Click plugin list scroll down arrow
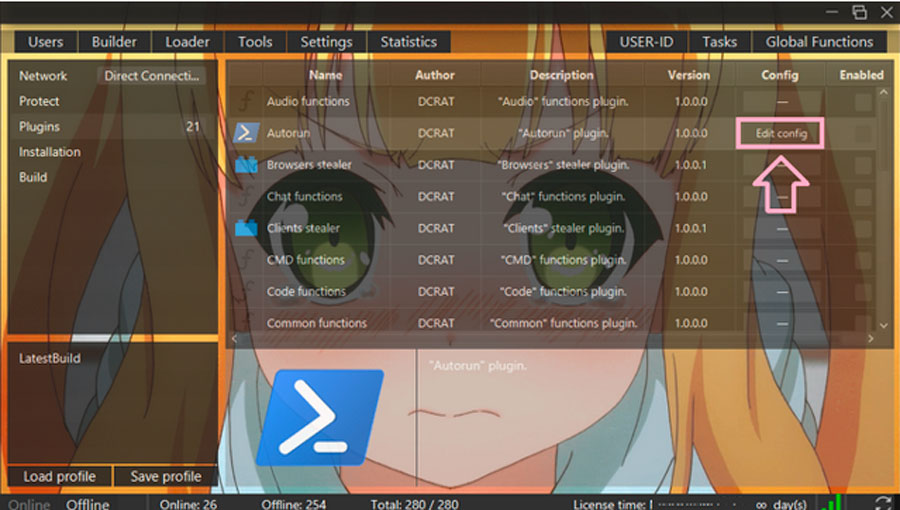 pos(884,325)
